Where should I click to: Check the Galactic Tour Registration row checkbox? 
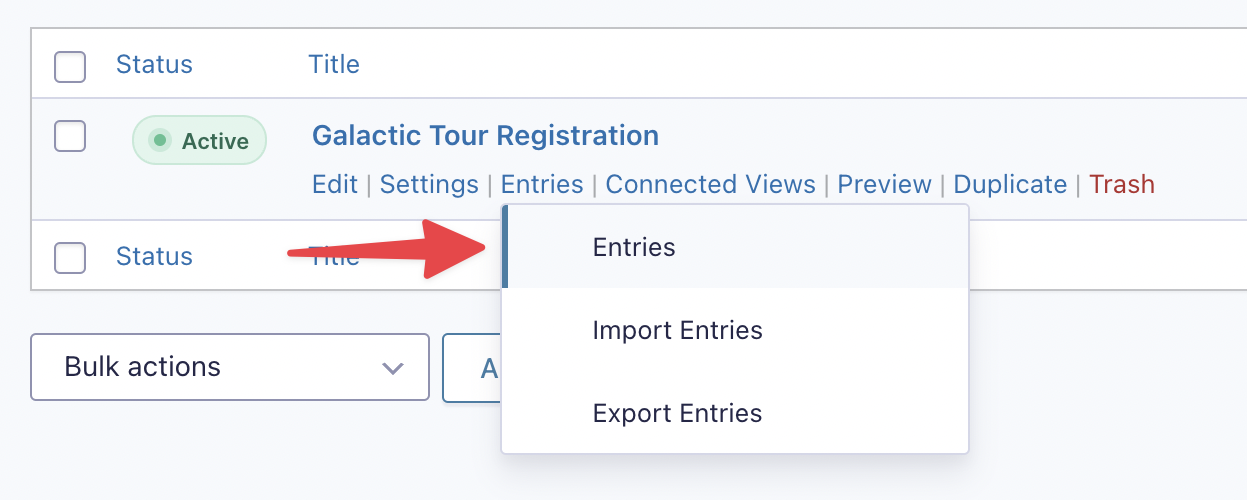pyautogui.click(x=70, y=136)
